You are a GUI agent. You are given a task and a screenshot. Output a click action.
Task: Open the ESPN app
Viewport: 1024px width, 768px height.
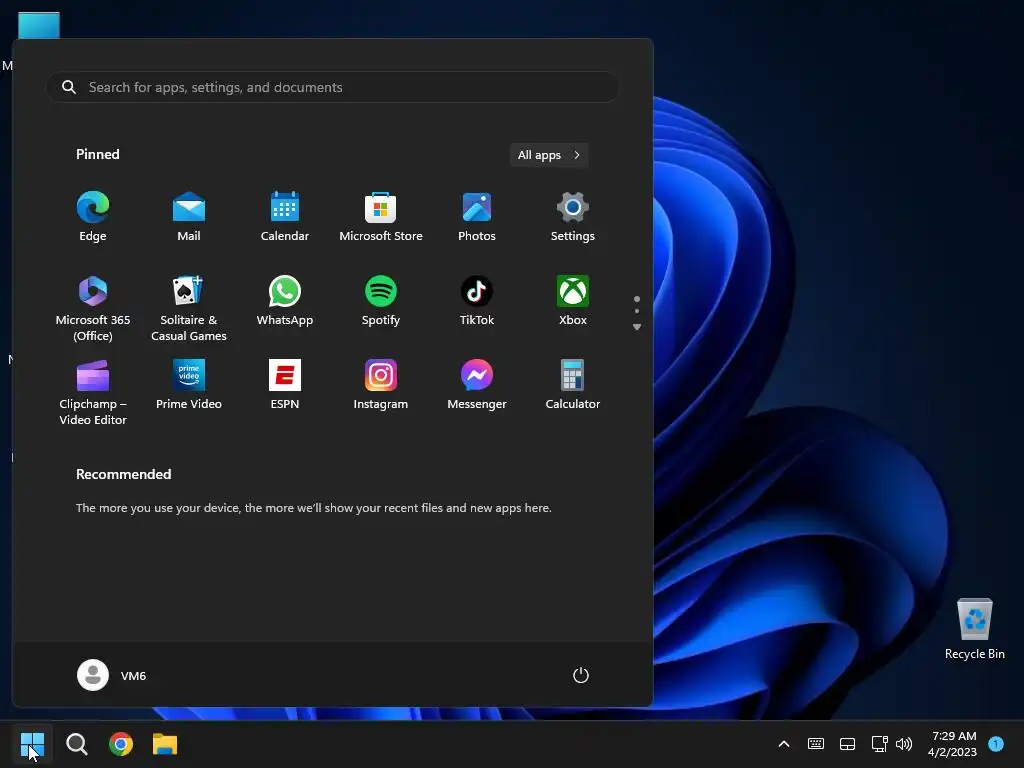click(285, 385)
